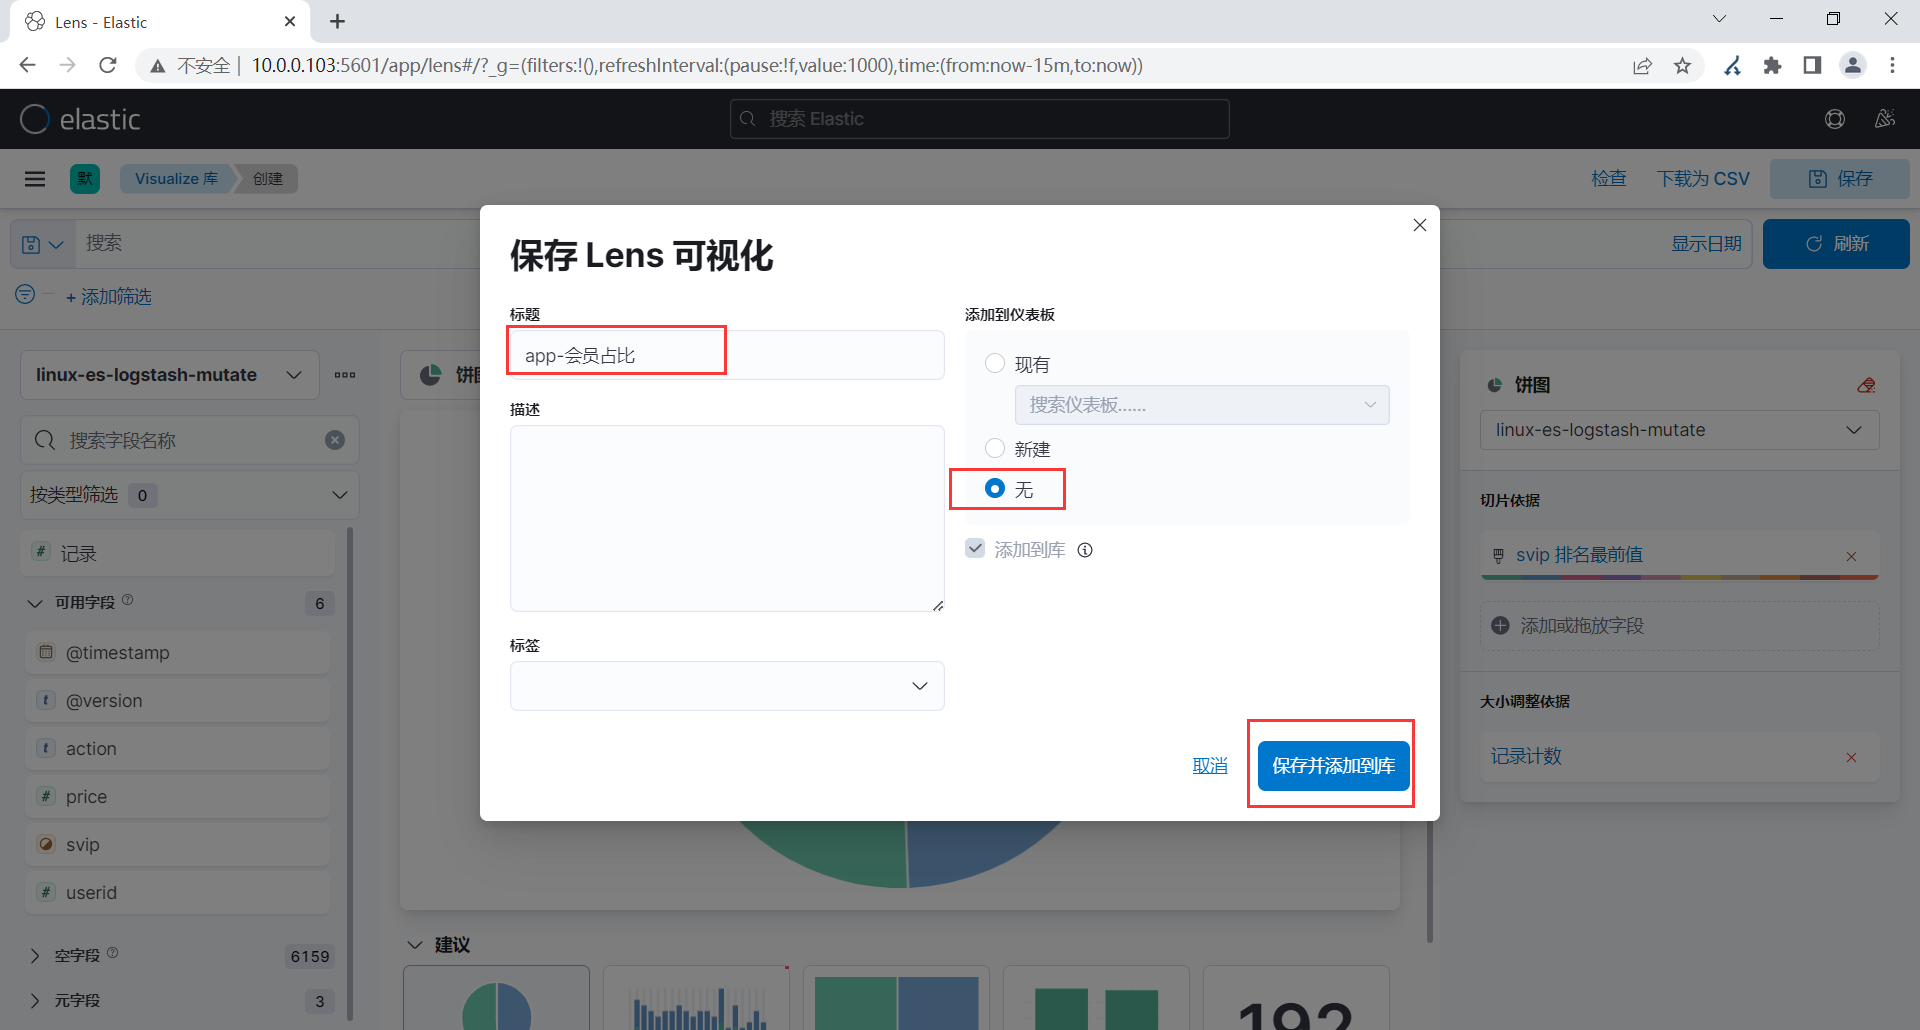This screenshot has width=1920, height=1030.
Task: Click 保存并添加到库 button
Action: (x=1334, y=766)
